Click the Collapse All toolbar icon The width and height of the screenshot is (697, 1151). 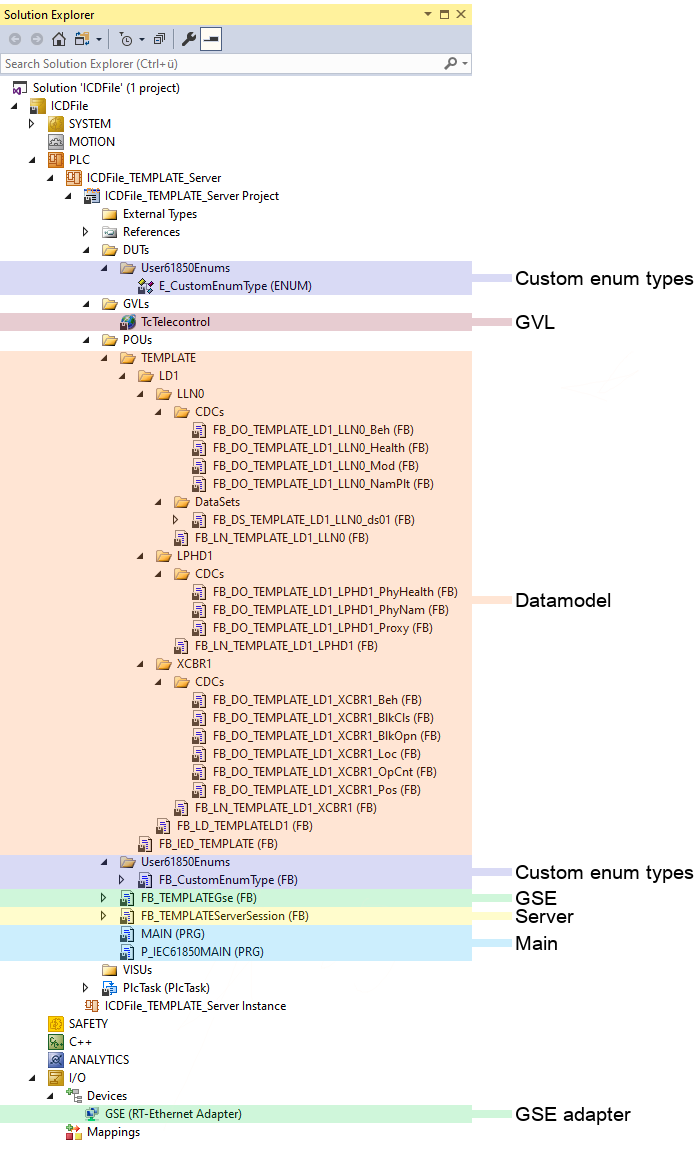159,39
